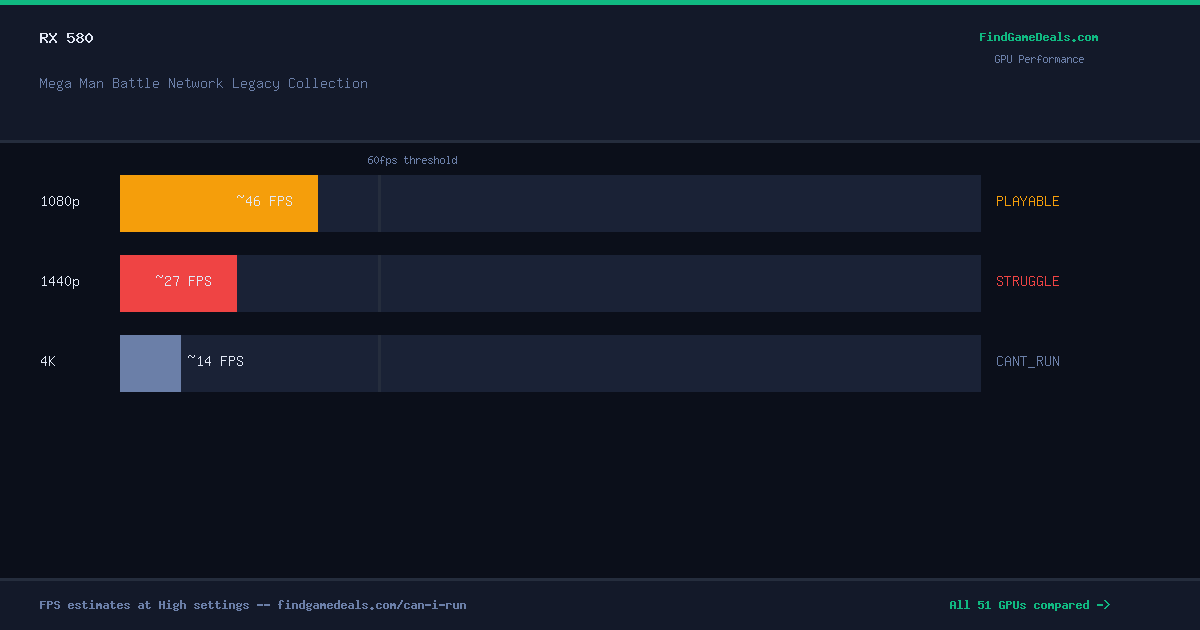Click the ~14 FPS value
Image resolution: width=1200 pixels, height=630 pixels.
click(215, 361)
